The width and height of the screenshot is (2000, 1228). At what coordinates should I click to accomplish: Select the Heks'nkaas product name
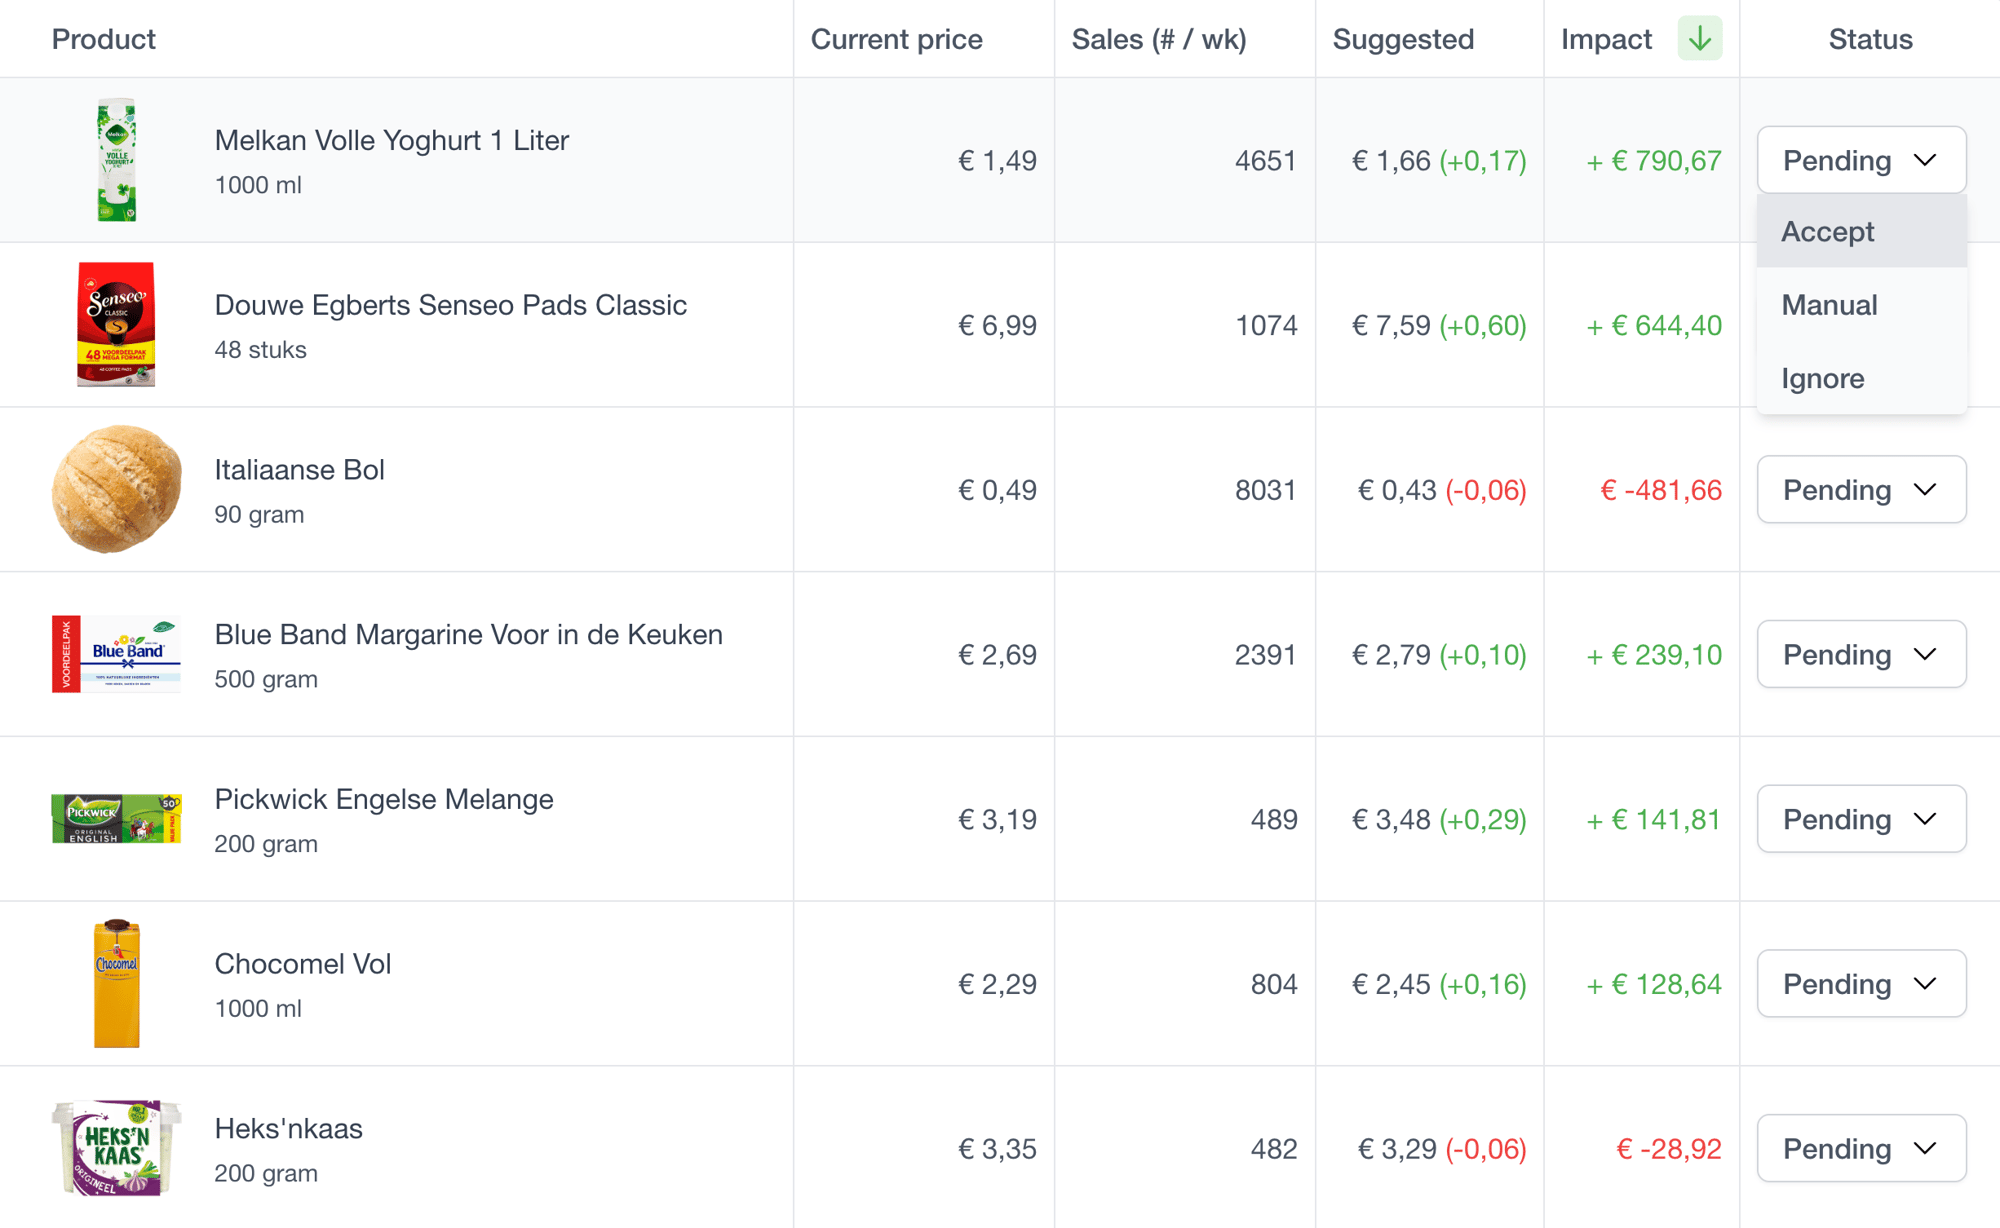pos(288,1129)
